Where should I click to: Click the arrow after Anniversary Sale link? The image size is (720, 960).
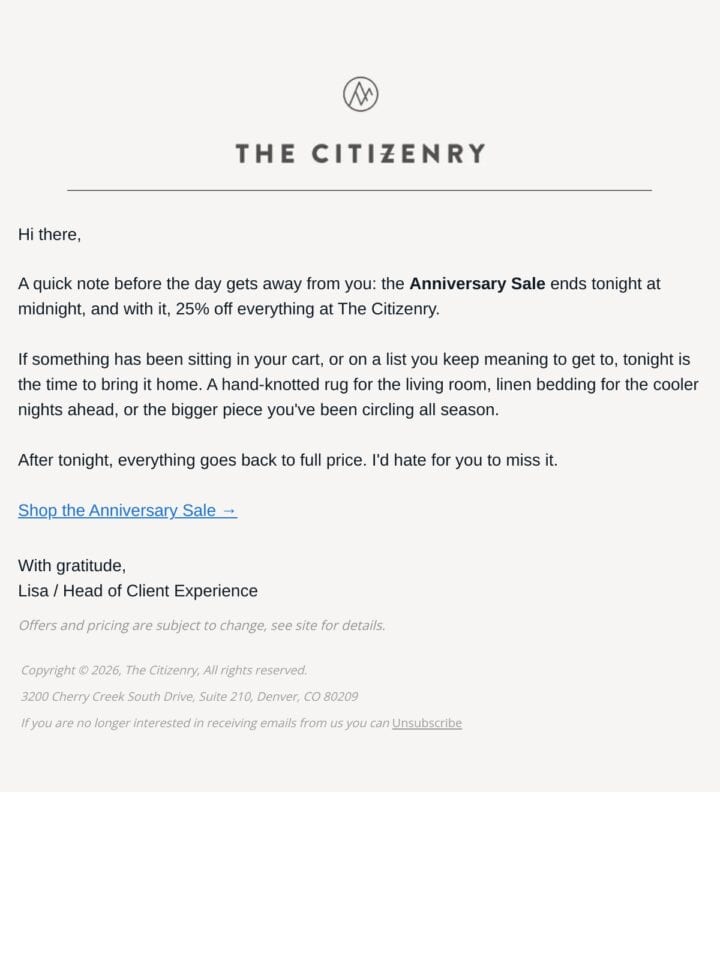pos(229,511)
